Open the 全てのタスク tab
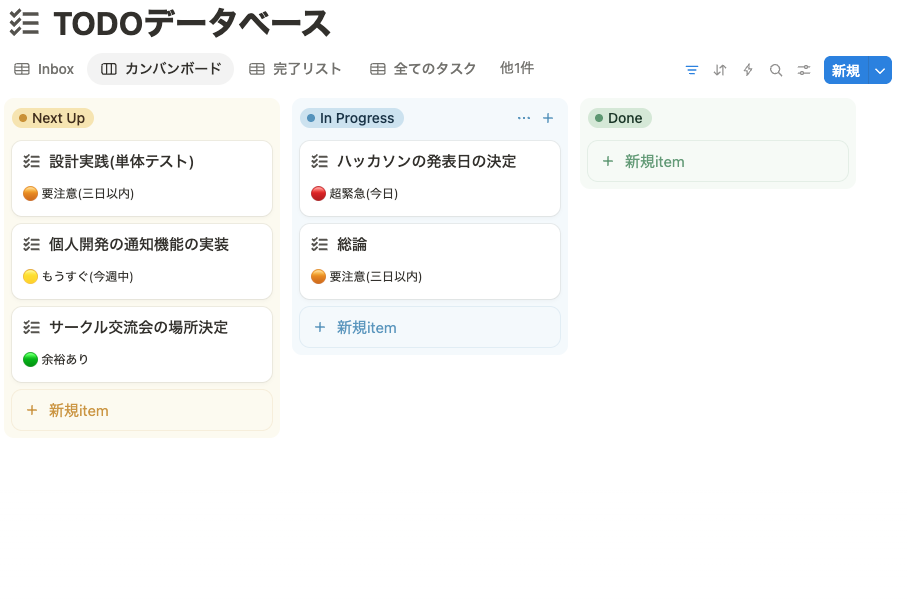This screenshot has height=600, width=907. click(423, 69)
